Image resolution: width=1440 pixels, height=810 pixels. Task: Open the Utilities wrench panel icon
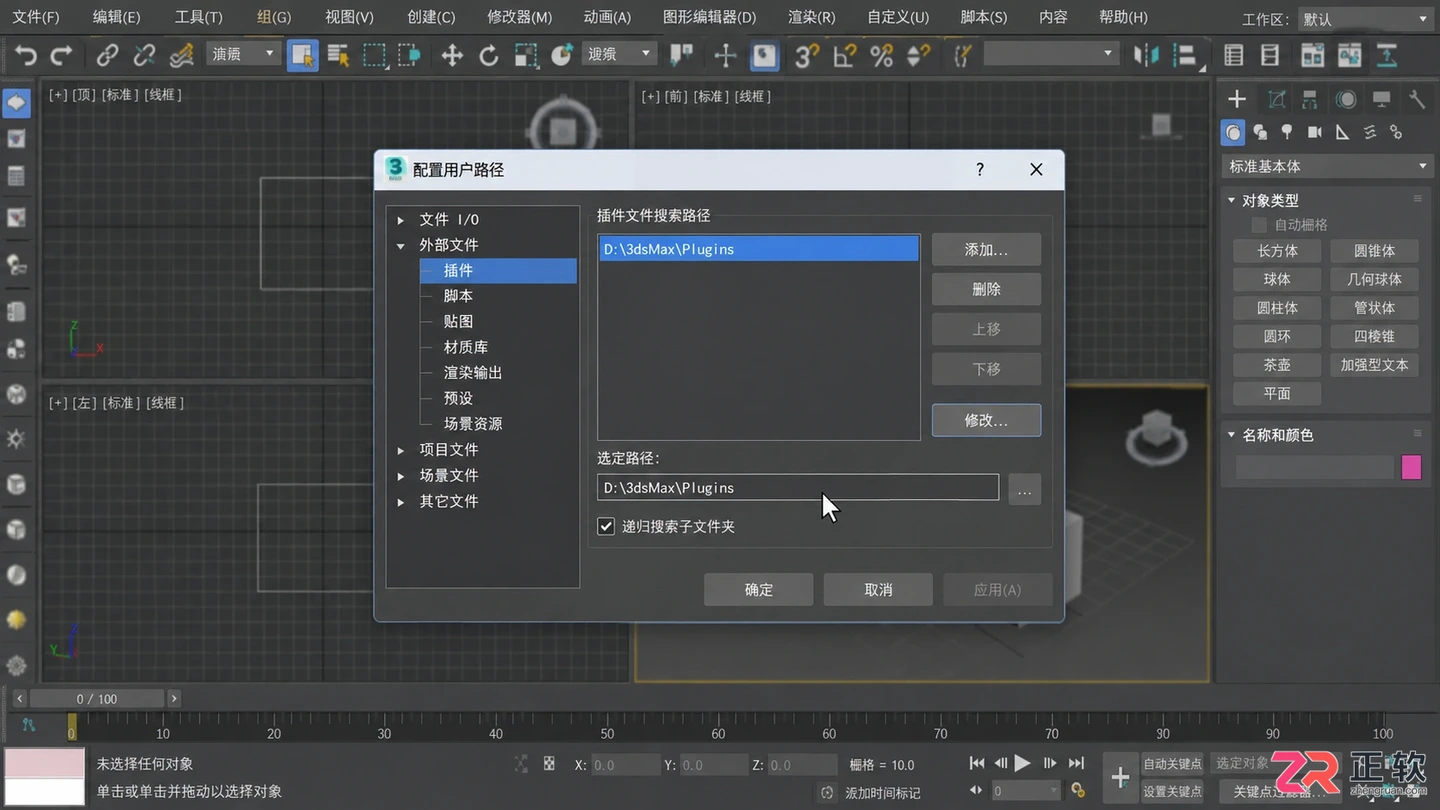1417,99
